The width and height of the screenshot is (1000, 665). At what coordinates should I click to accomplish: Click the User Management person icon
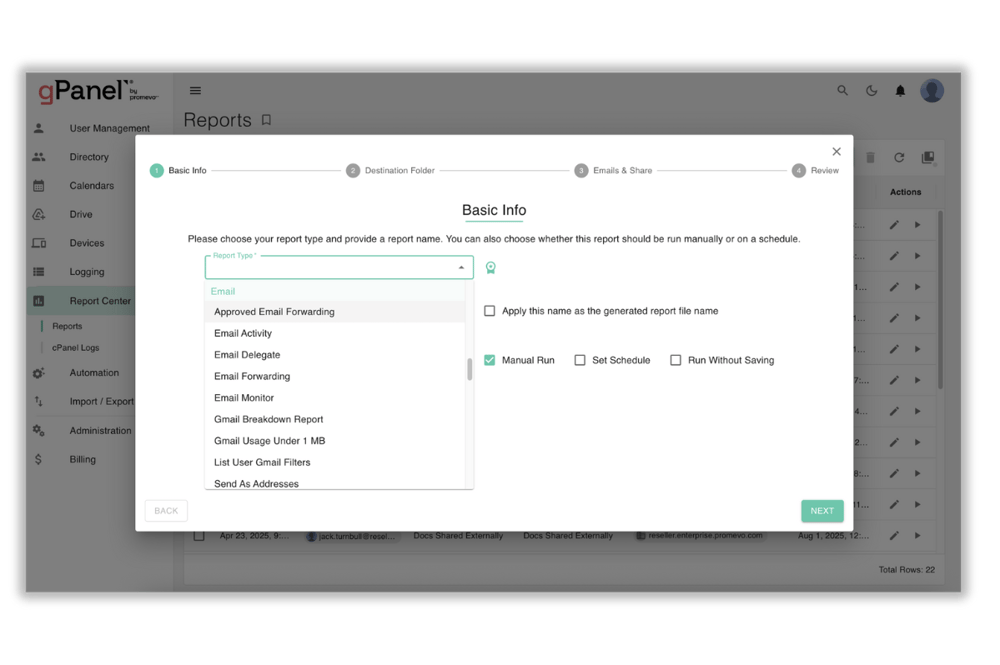39,128
